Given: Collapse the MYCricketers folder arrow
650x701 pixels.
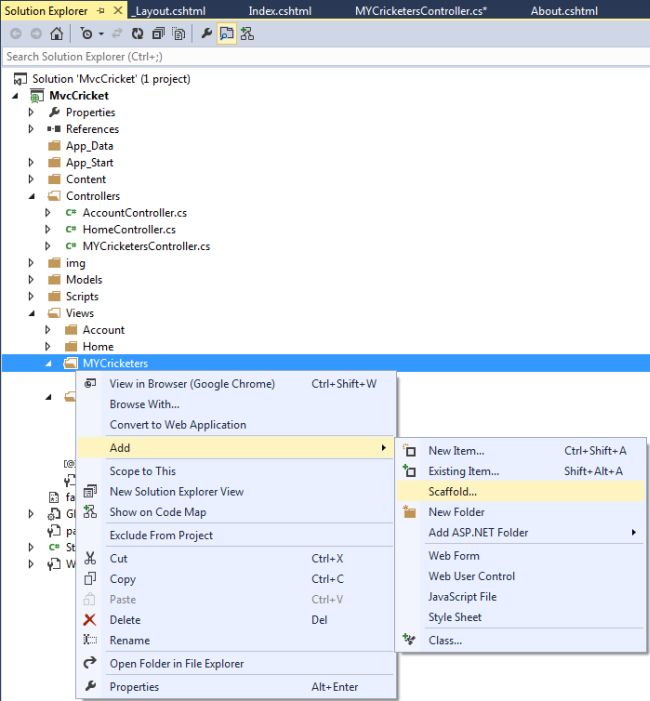Looking at the screenshot, I should [x=48, y=364].
